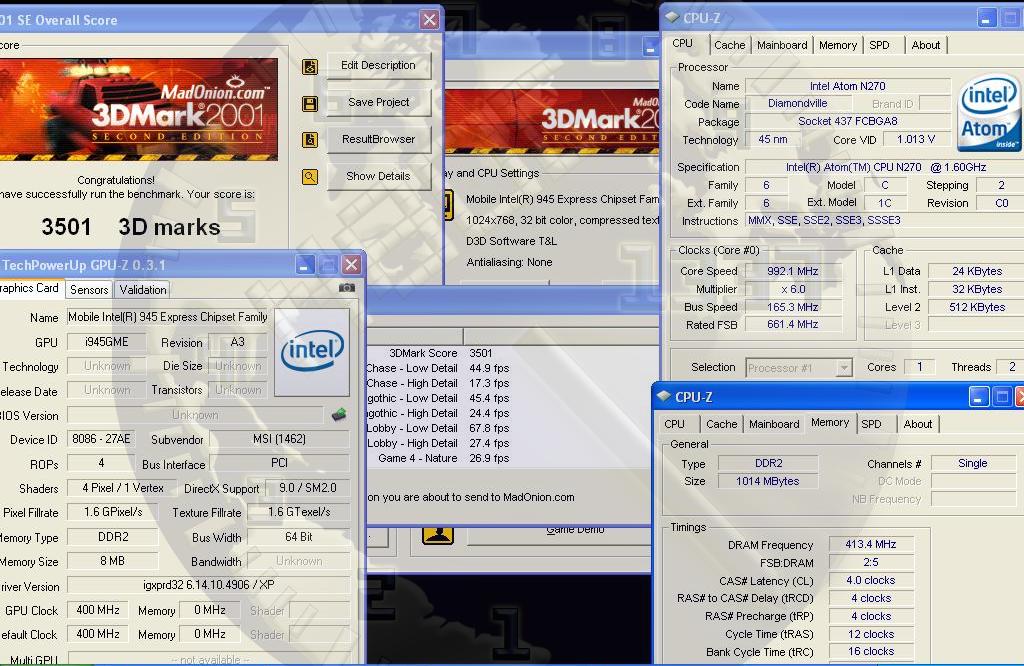Minimize the GPU-Z window

306,264
